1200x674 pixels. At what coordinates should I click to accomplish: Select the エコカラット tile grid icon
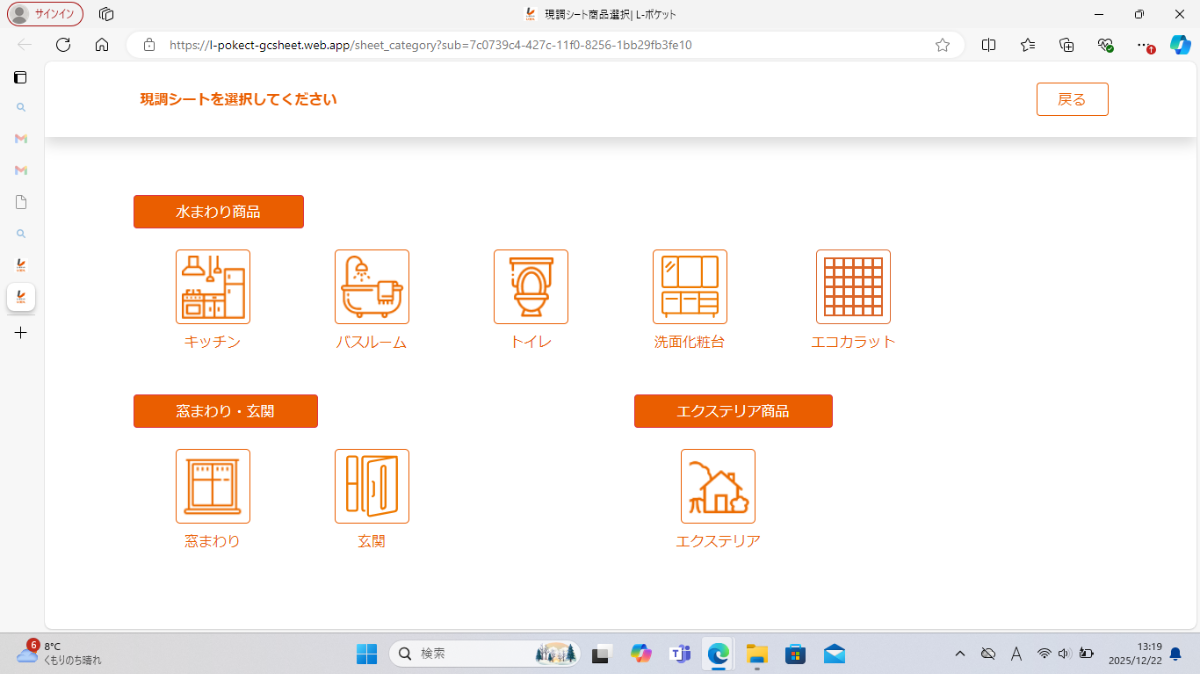pos(853,287)
